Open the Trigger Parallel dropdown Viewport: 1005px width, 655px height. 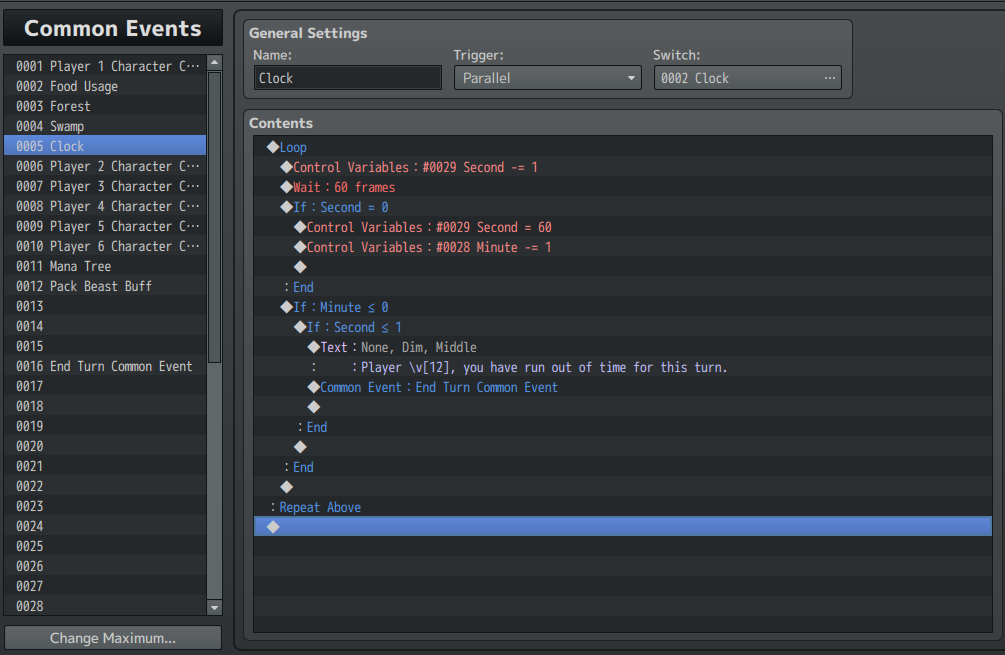547,78
